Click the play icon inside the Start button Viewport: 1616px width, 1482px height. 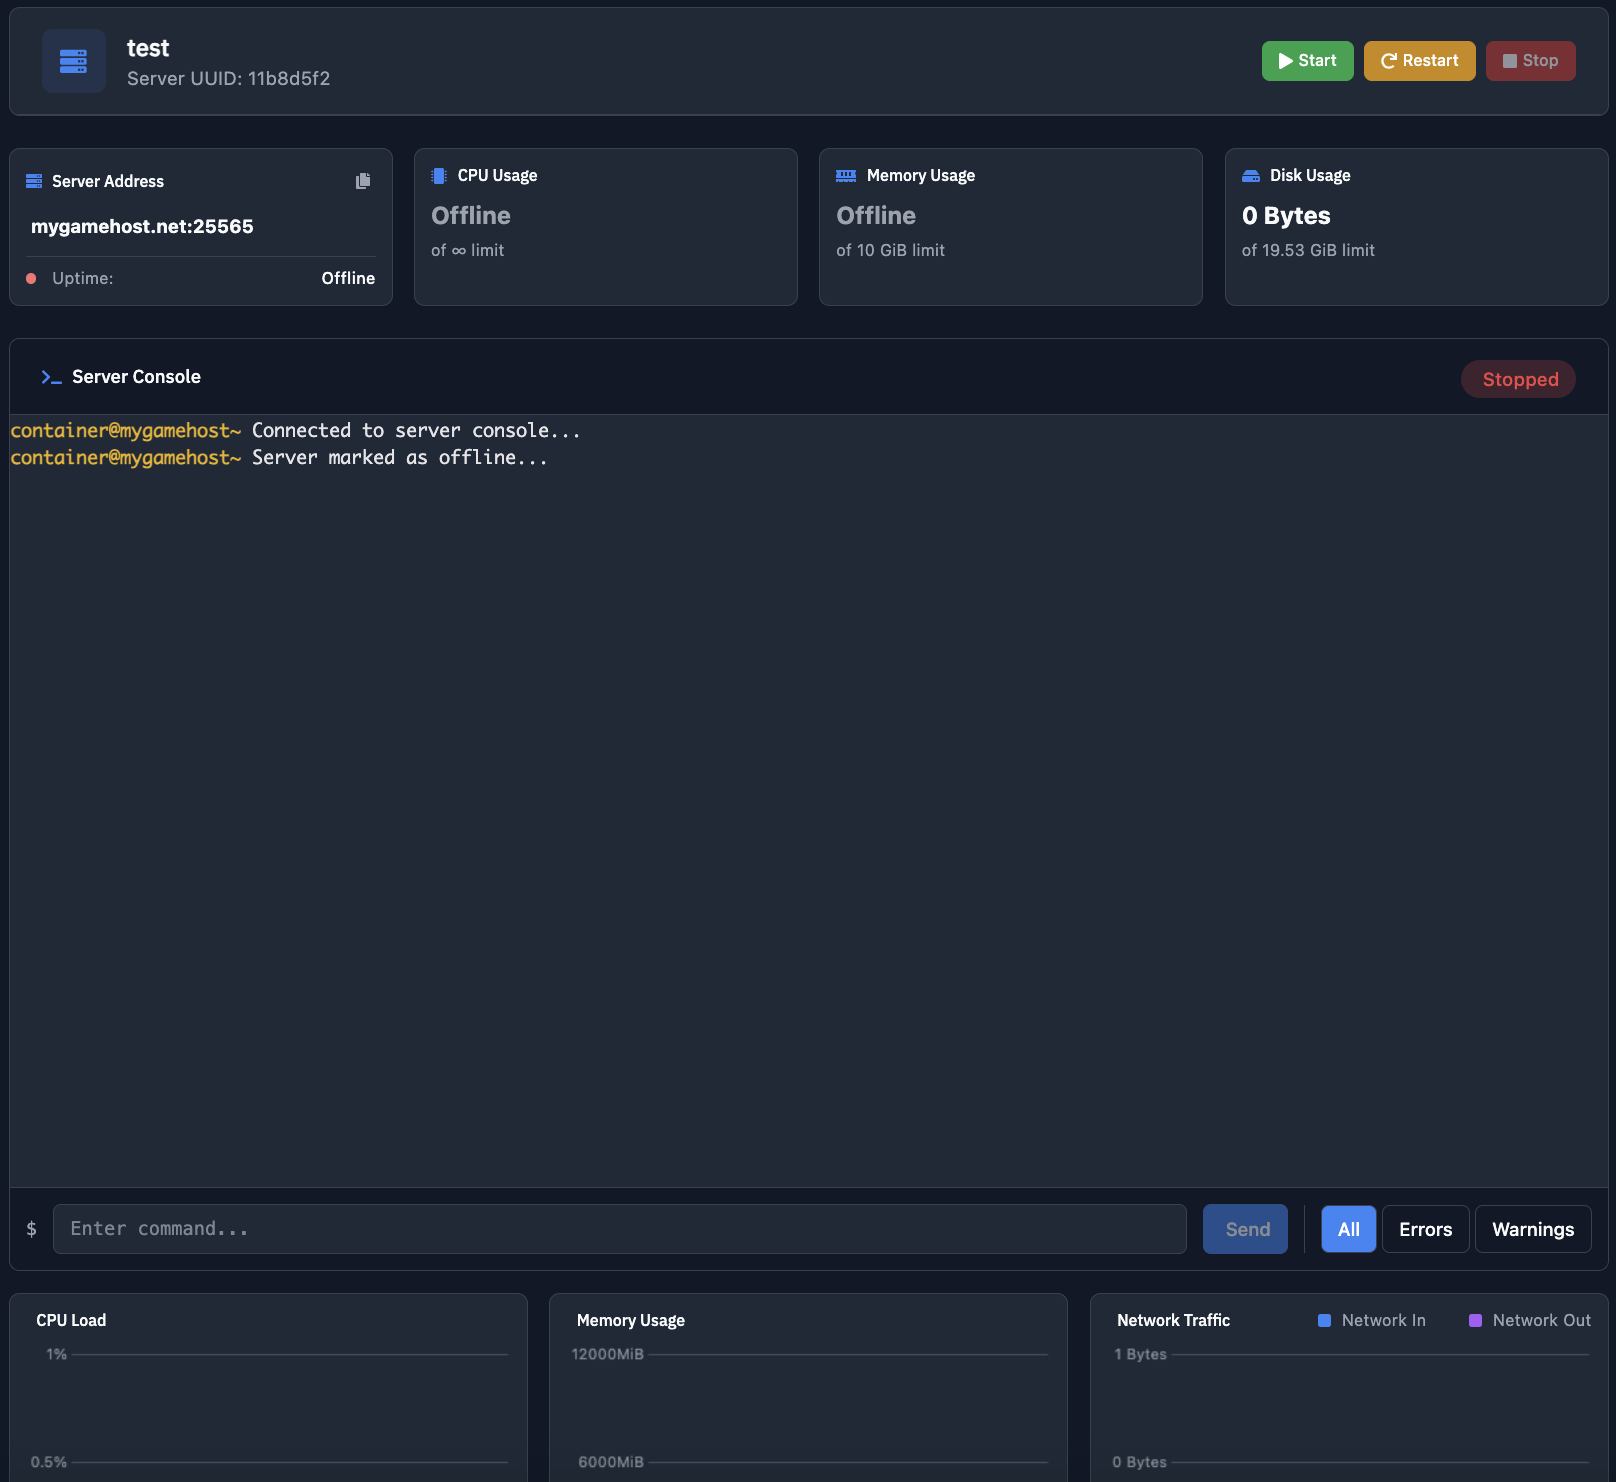coord(1285,60)
